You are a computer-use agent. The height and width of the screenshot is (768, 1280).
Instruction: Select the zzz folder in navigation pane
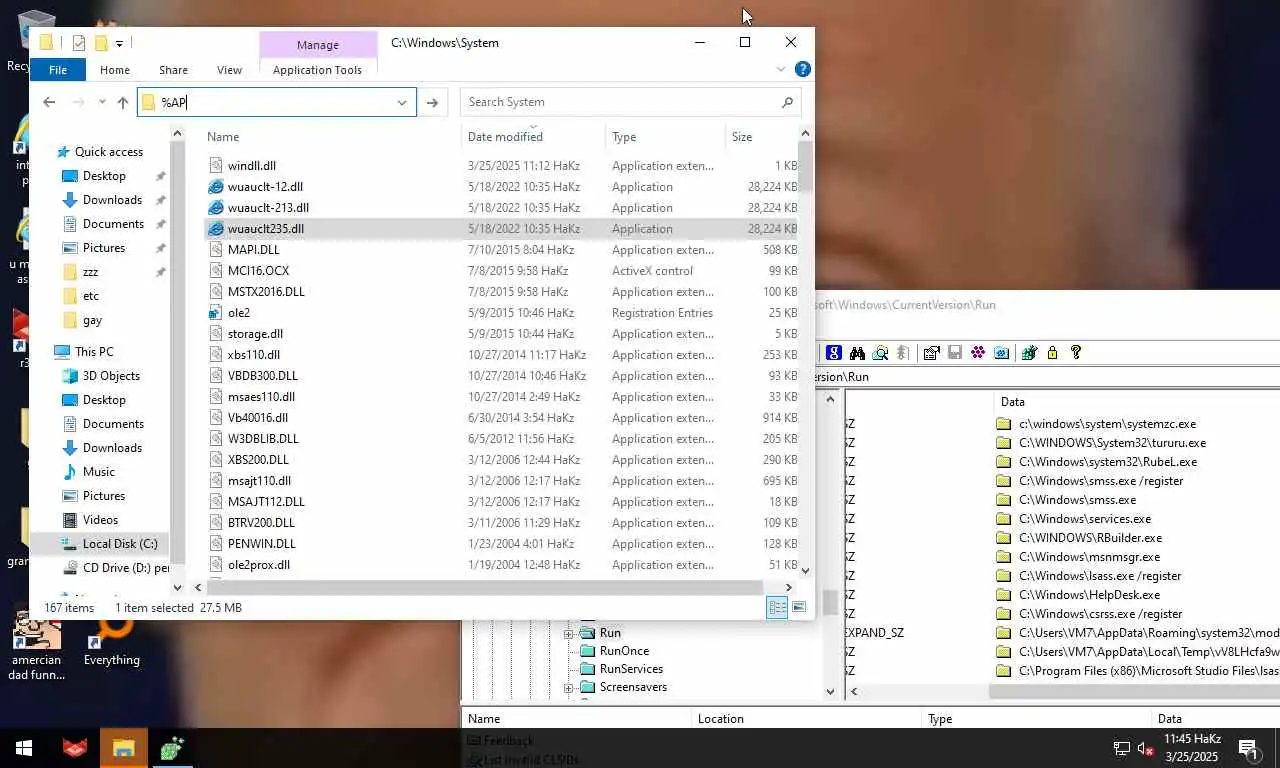(x=90, y=272)
